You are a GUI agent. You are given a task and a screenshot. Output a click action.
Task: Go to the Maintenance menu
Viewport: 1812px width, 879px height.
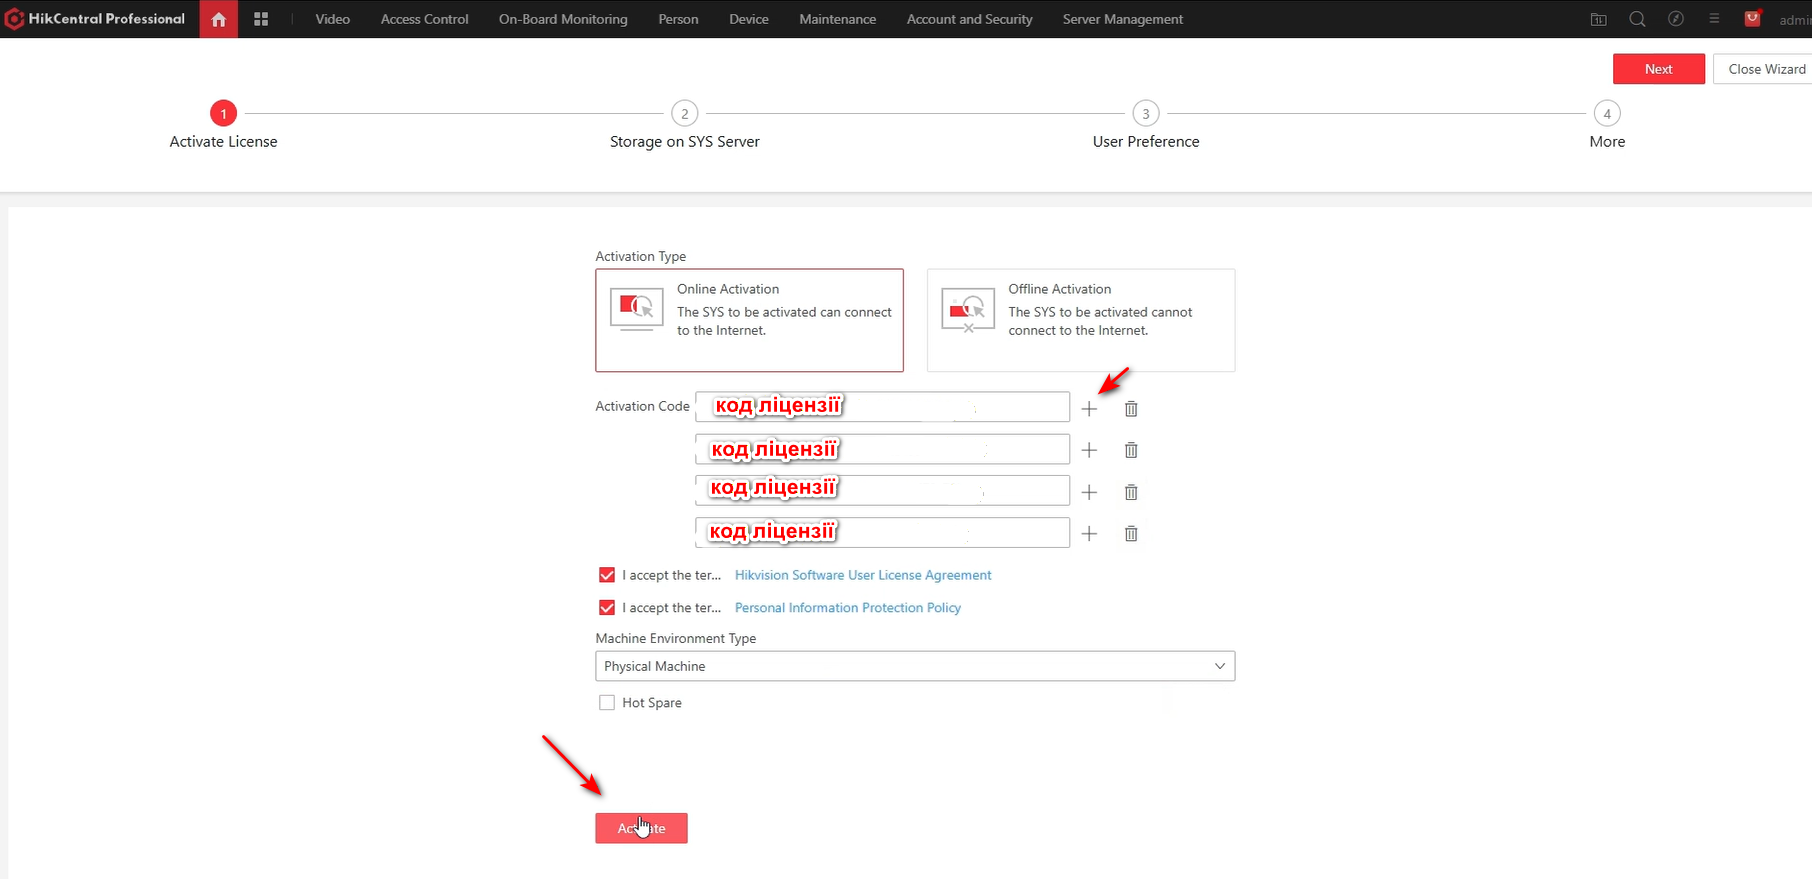pyautogui.click(x=837, y=19)
